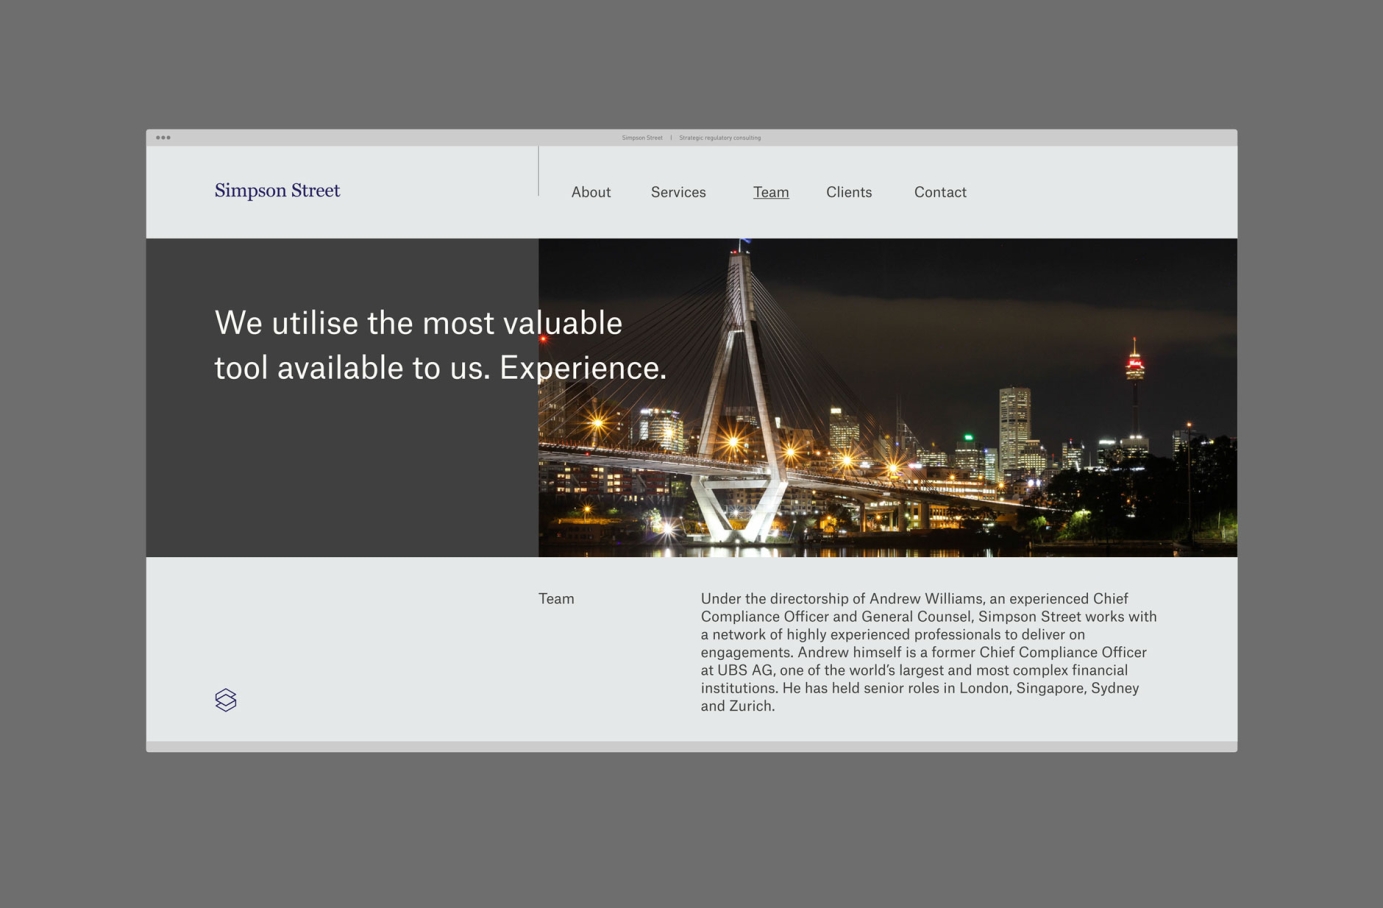Click the three-dot window controls
Image resolution: width=1383 pixels, height=908 pixels.
point(163,138)
